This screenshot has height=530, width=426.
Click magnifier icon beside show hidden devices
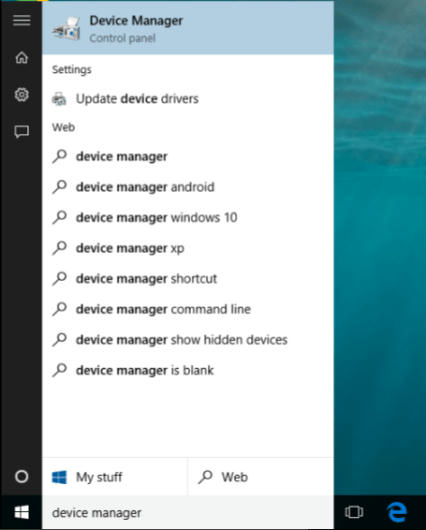[60, 340]
